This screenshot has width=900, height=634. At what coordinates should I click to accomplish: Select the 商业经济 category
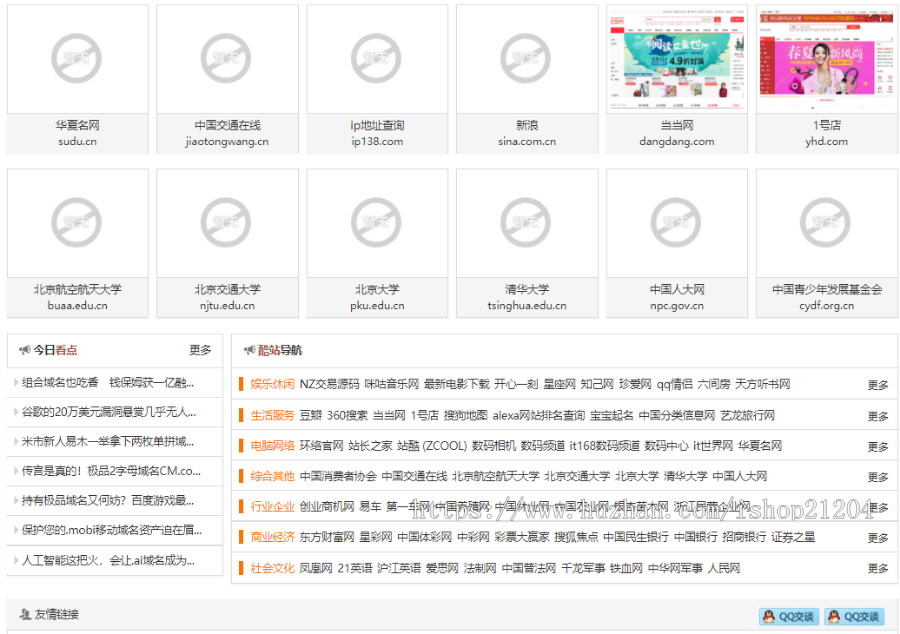[272, 536]
